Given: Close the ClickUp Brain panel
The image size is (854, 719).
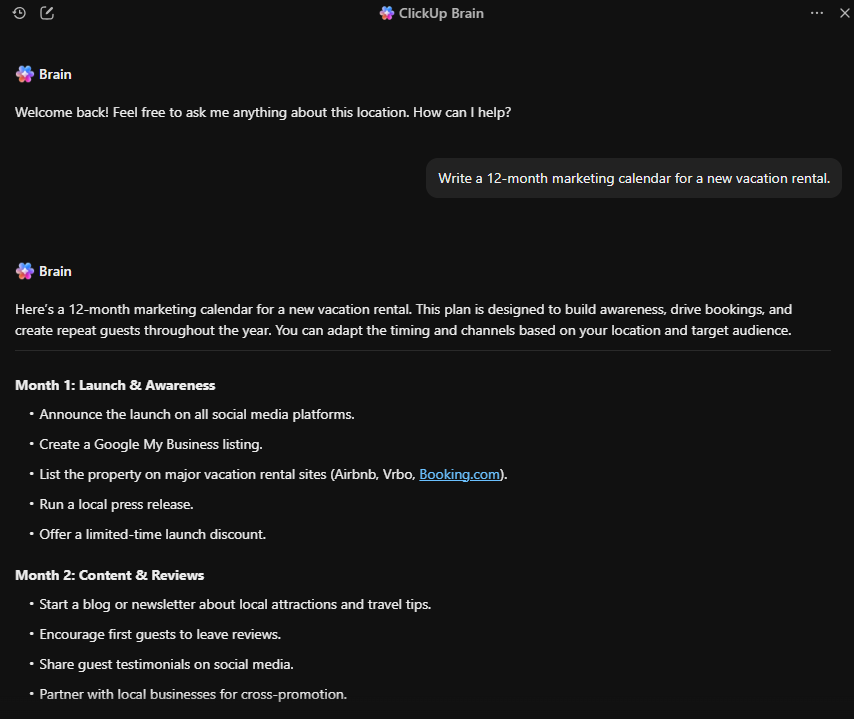Looking at the screenshot, I should click(x=845, y=13).
